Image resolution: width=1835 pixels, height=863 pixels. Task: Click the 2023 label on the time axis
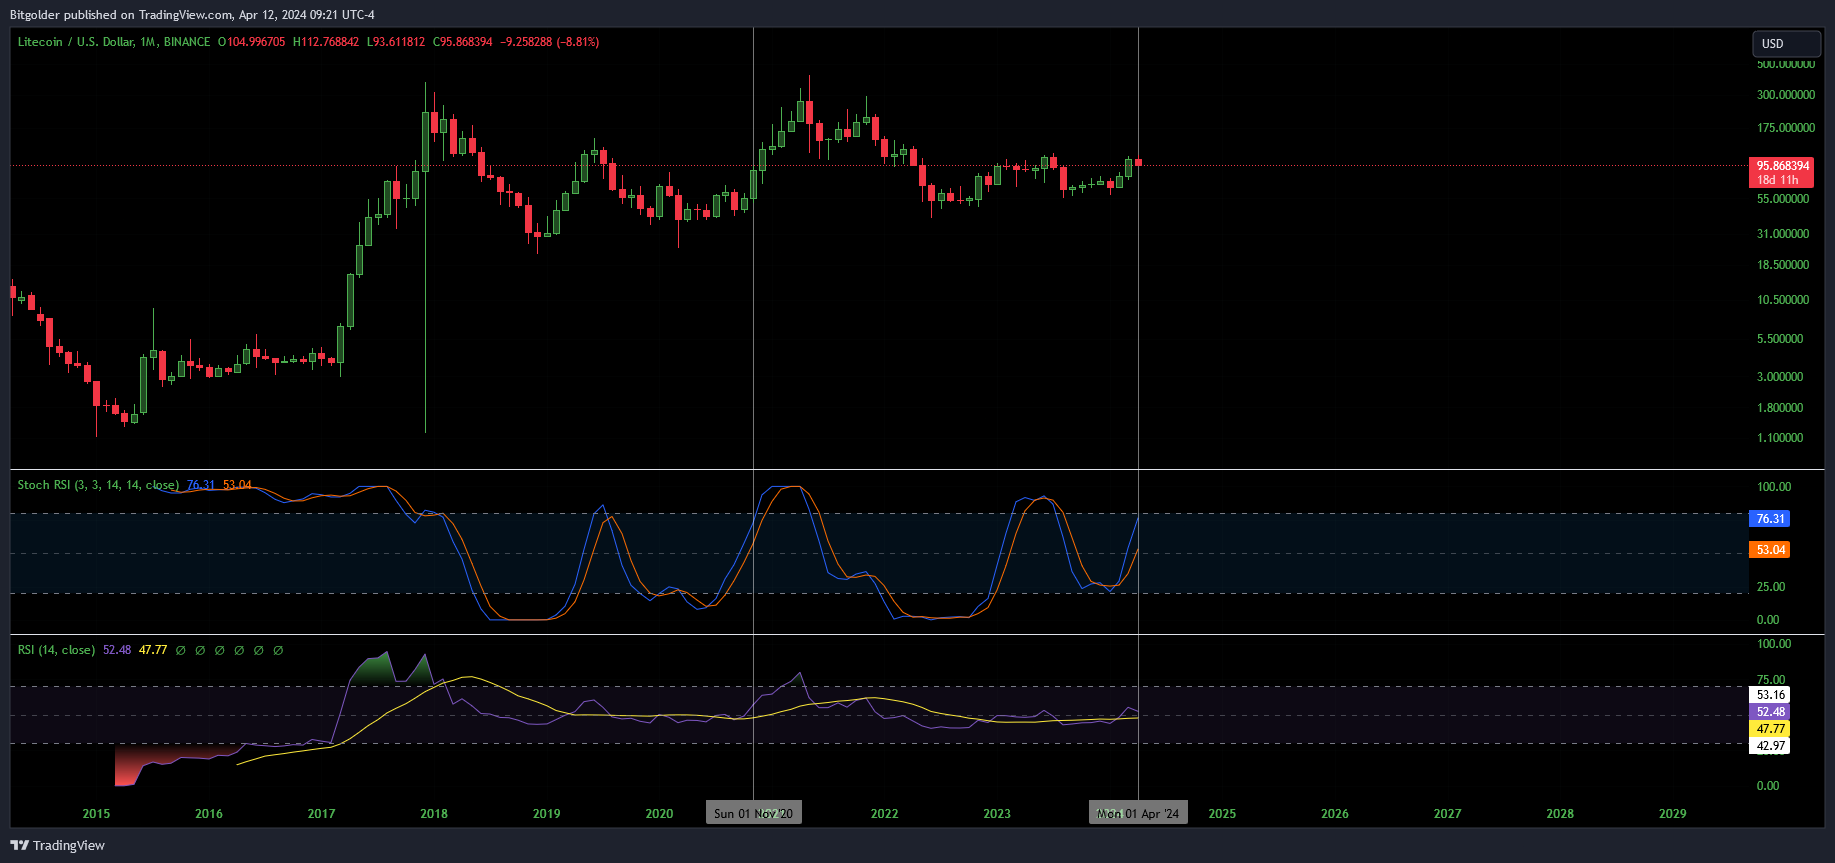[997, 814]
